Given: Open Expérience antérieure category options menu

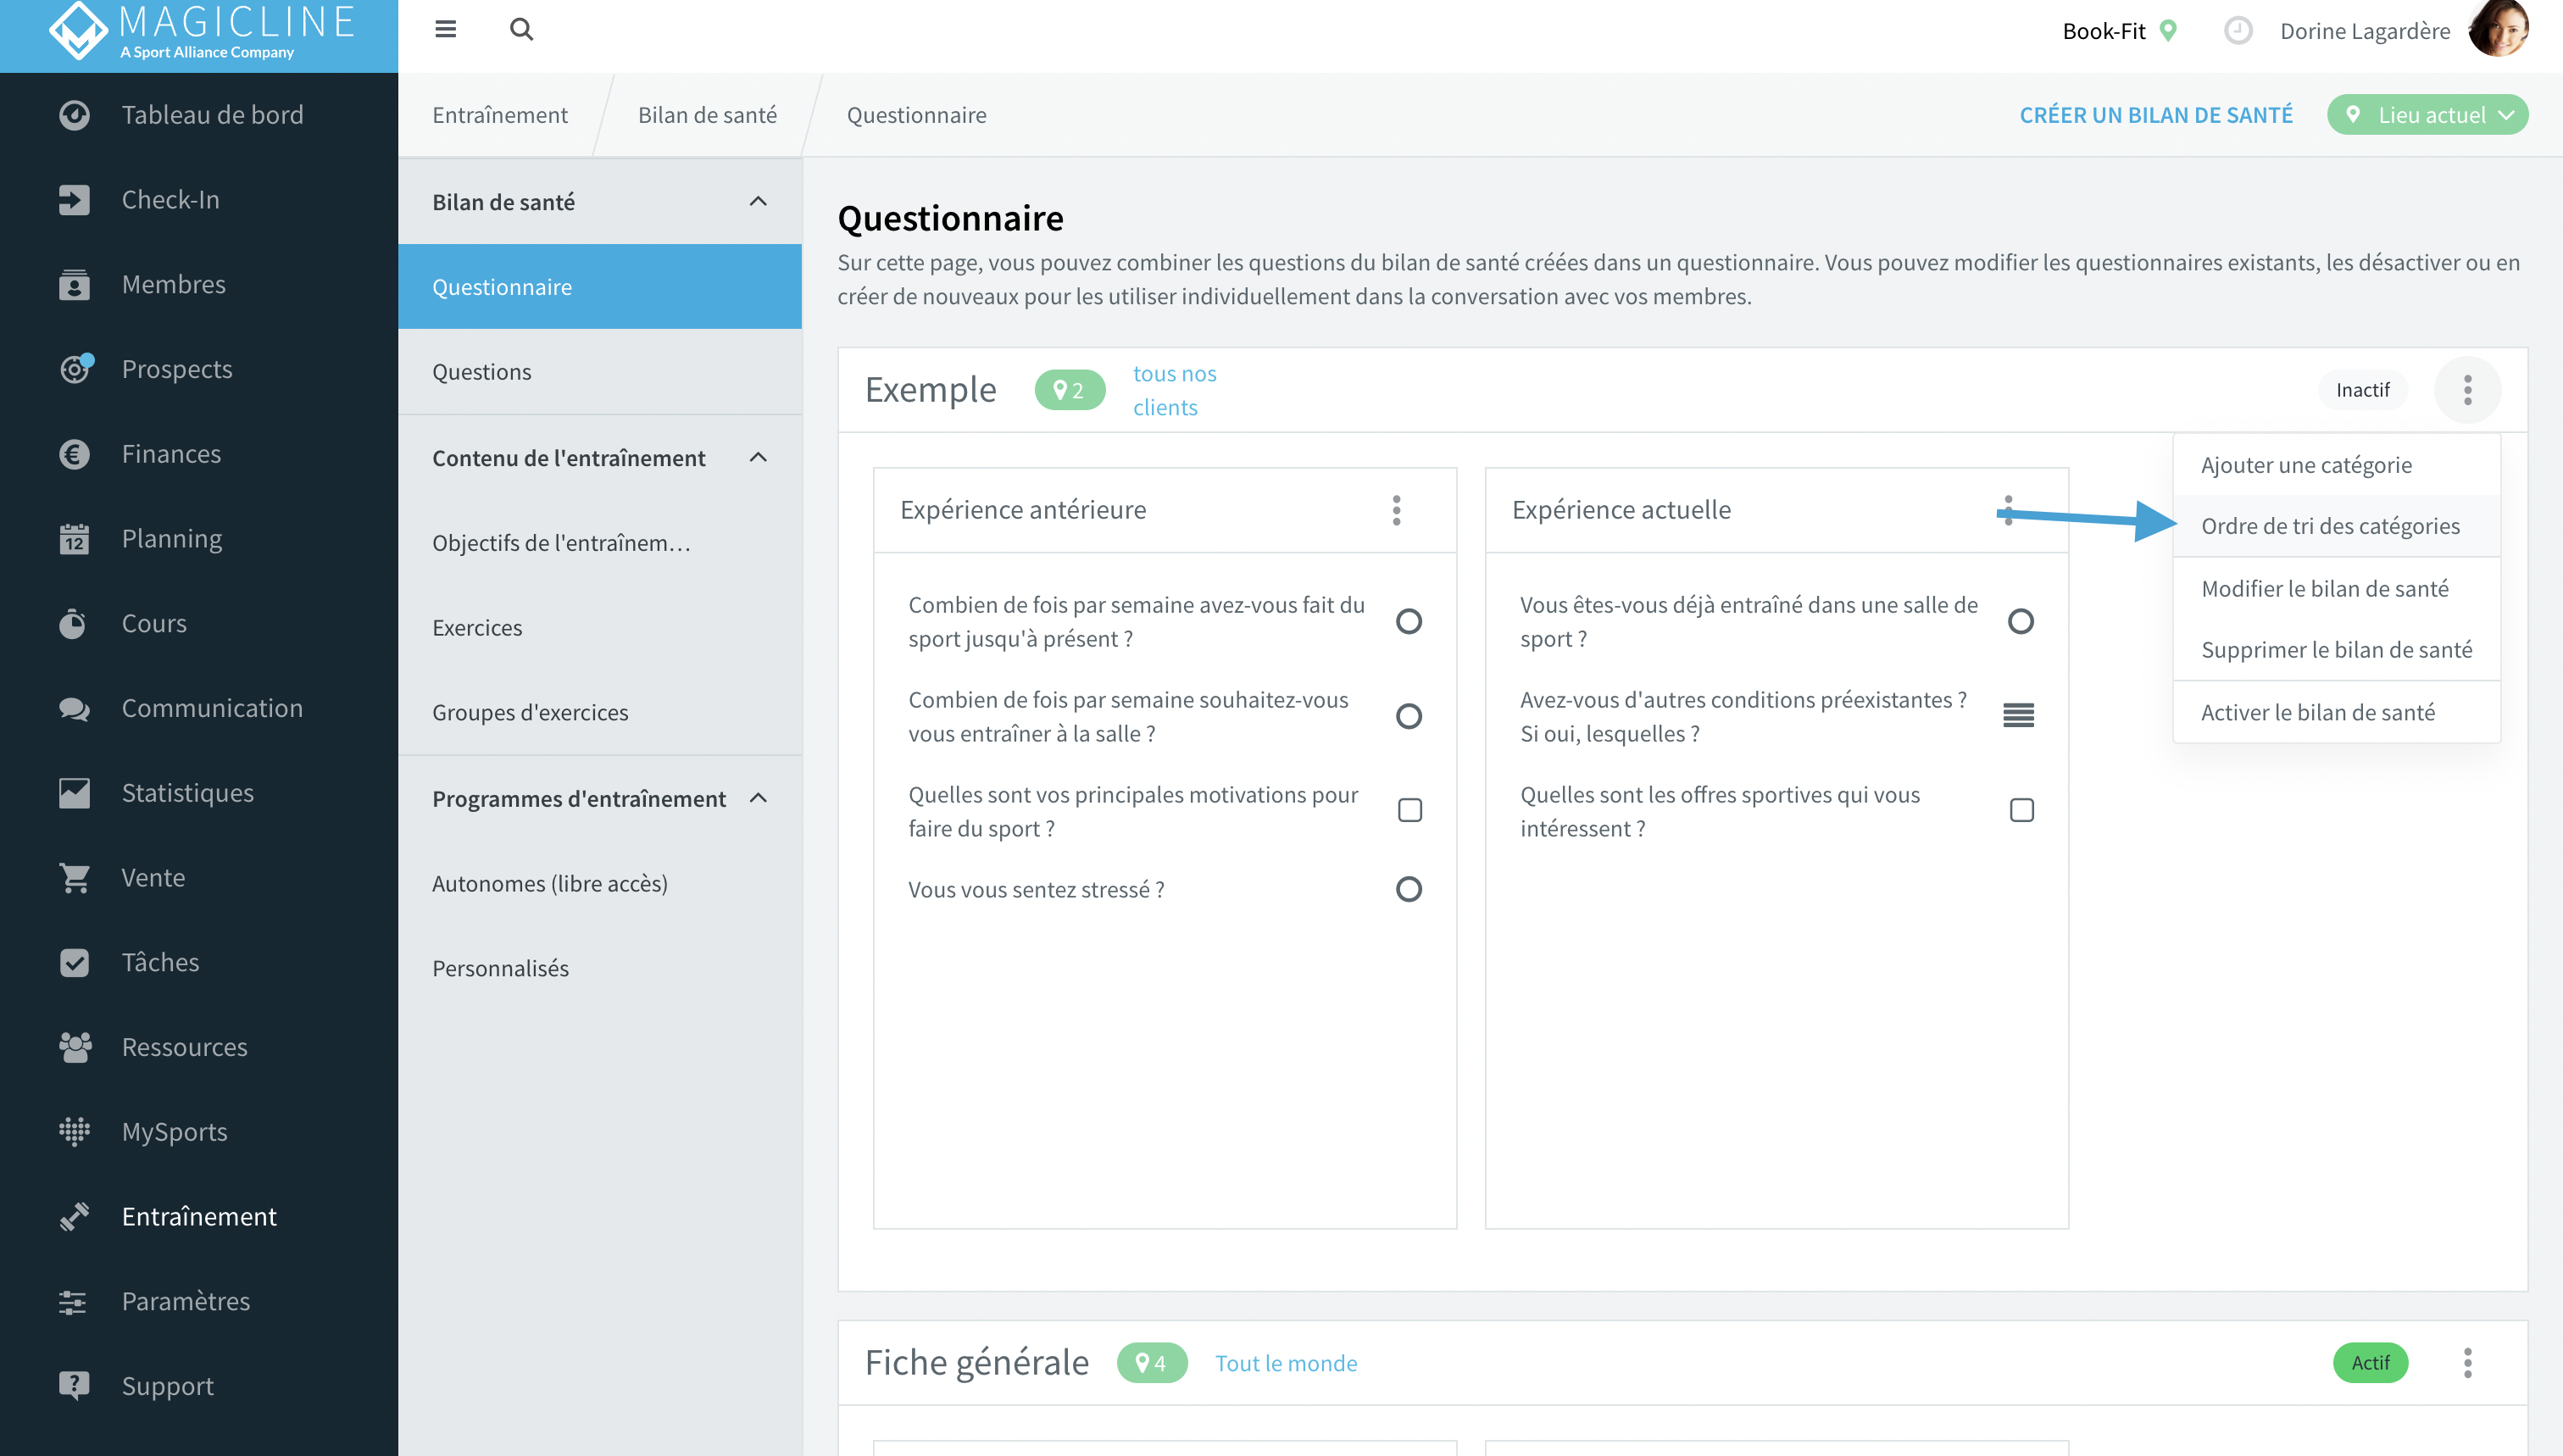Looking at the screenshot, I should [1396, 510].
